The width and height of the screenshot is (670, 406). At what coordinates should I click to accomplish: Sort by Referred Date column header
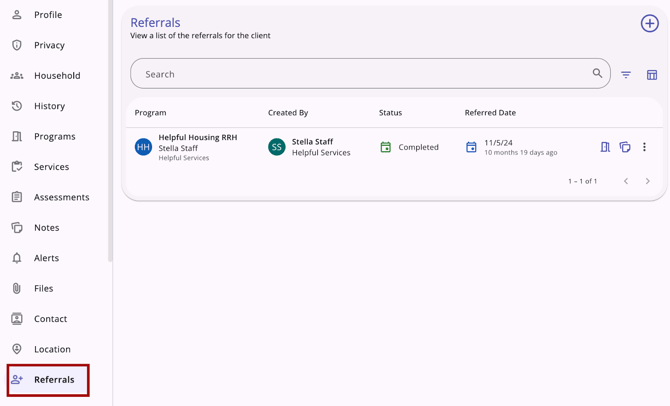pyautogui.click(x=490, y=113)
